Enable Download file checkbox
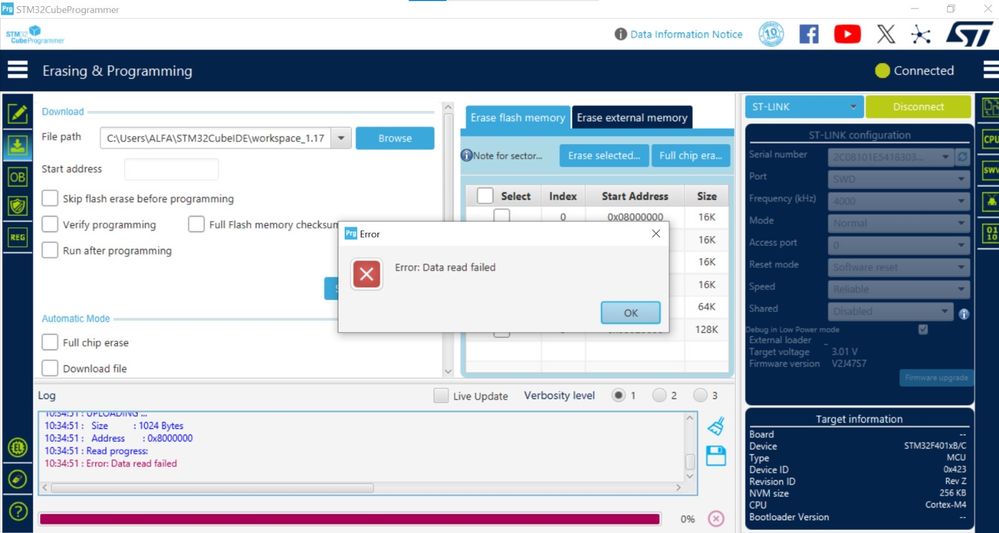 pos(50,368)
